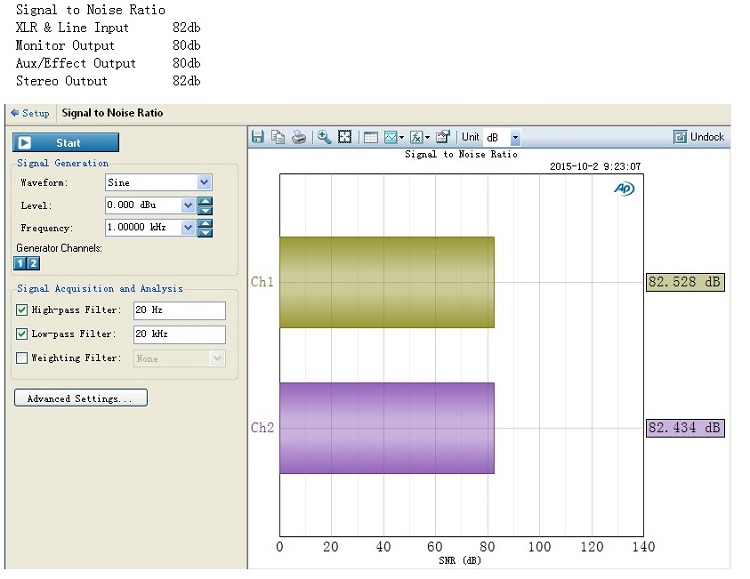Undock the graph panel
The height and width of the screenshot is (579, 750).
(x=698, y=137)
